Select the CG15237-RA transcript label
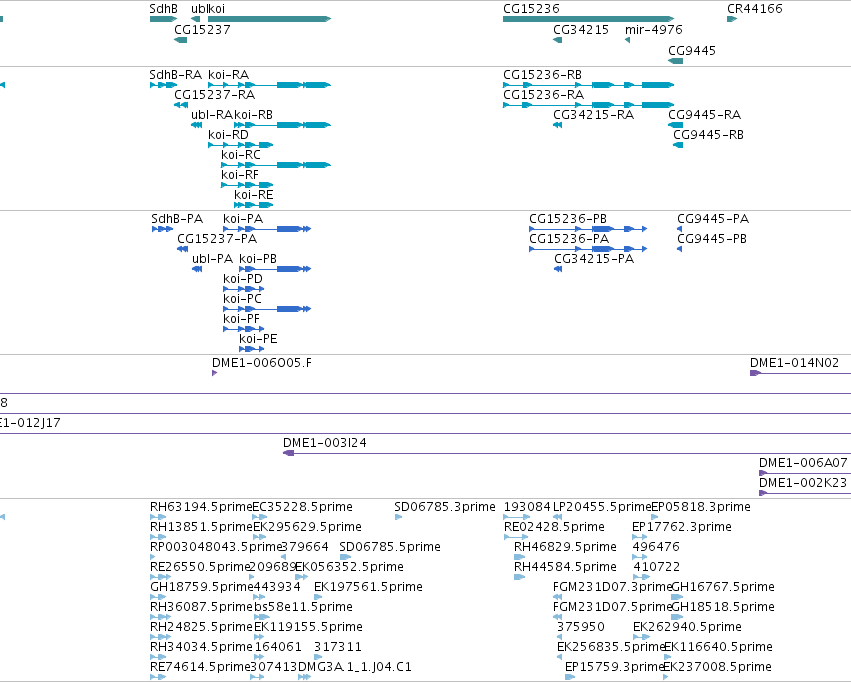The height and width of the screenshot is (682, 851). click(214, 95)
